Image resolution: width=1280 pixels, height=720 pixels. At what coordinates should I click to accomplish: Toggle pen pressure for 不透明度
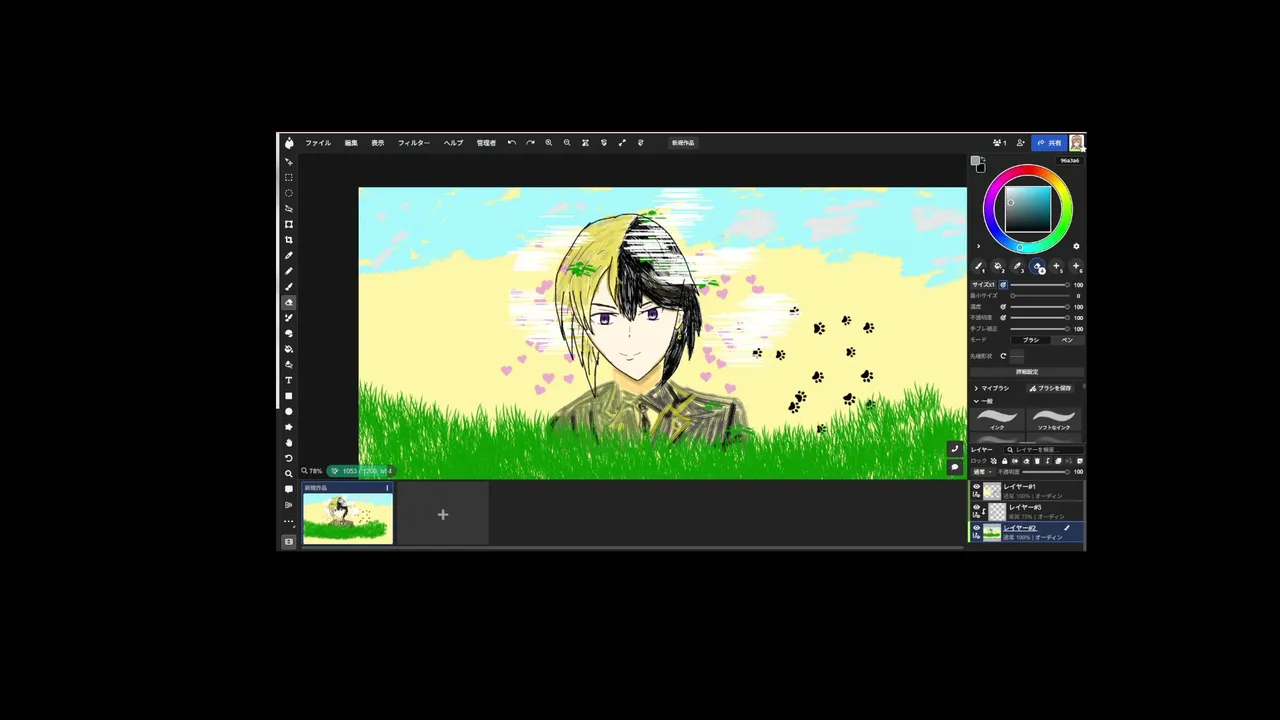pos(1003,318)
